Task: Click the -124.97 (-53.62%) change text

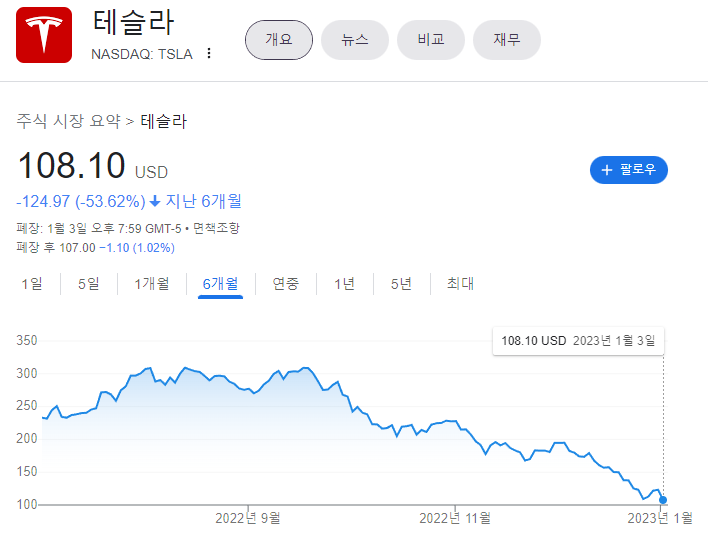Action: tap(81, 201)
